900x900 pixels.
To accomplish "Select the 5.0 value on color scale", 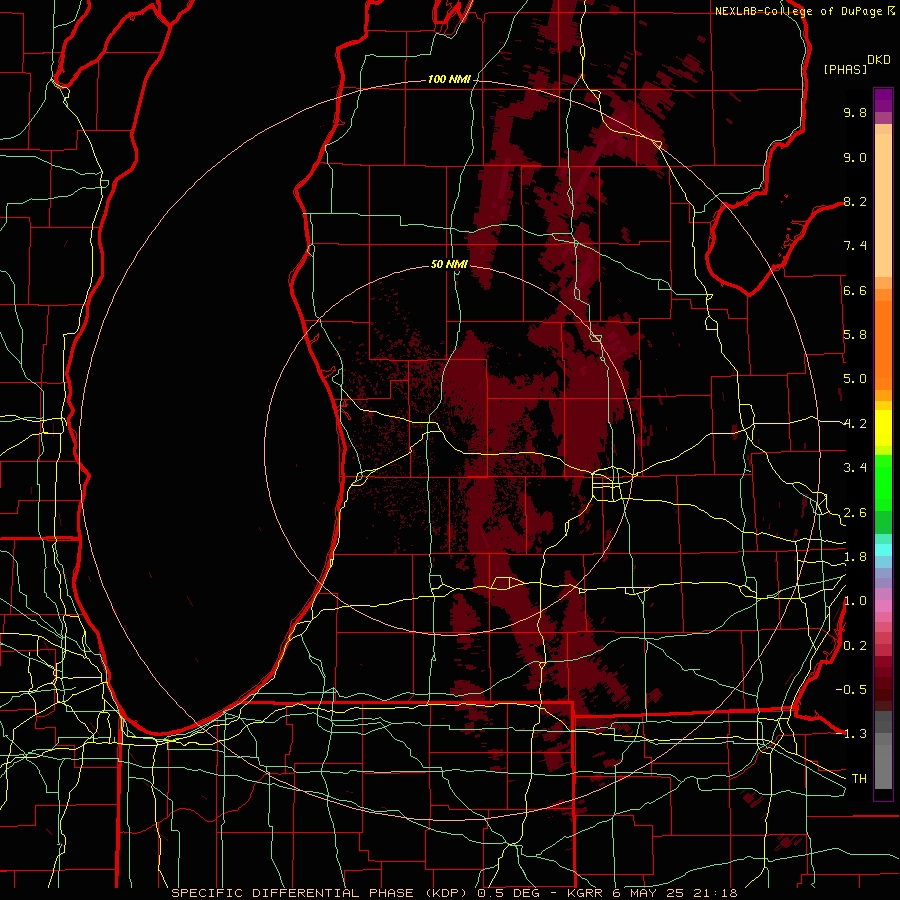I will (855, 379).
